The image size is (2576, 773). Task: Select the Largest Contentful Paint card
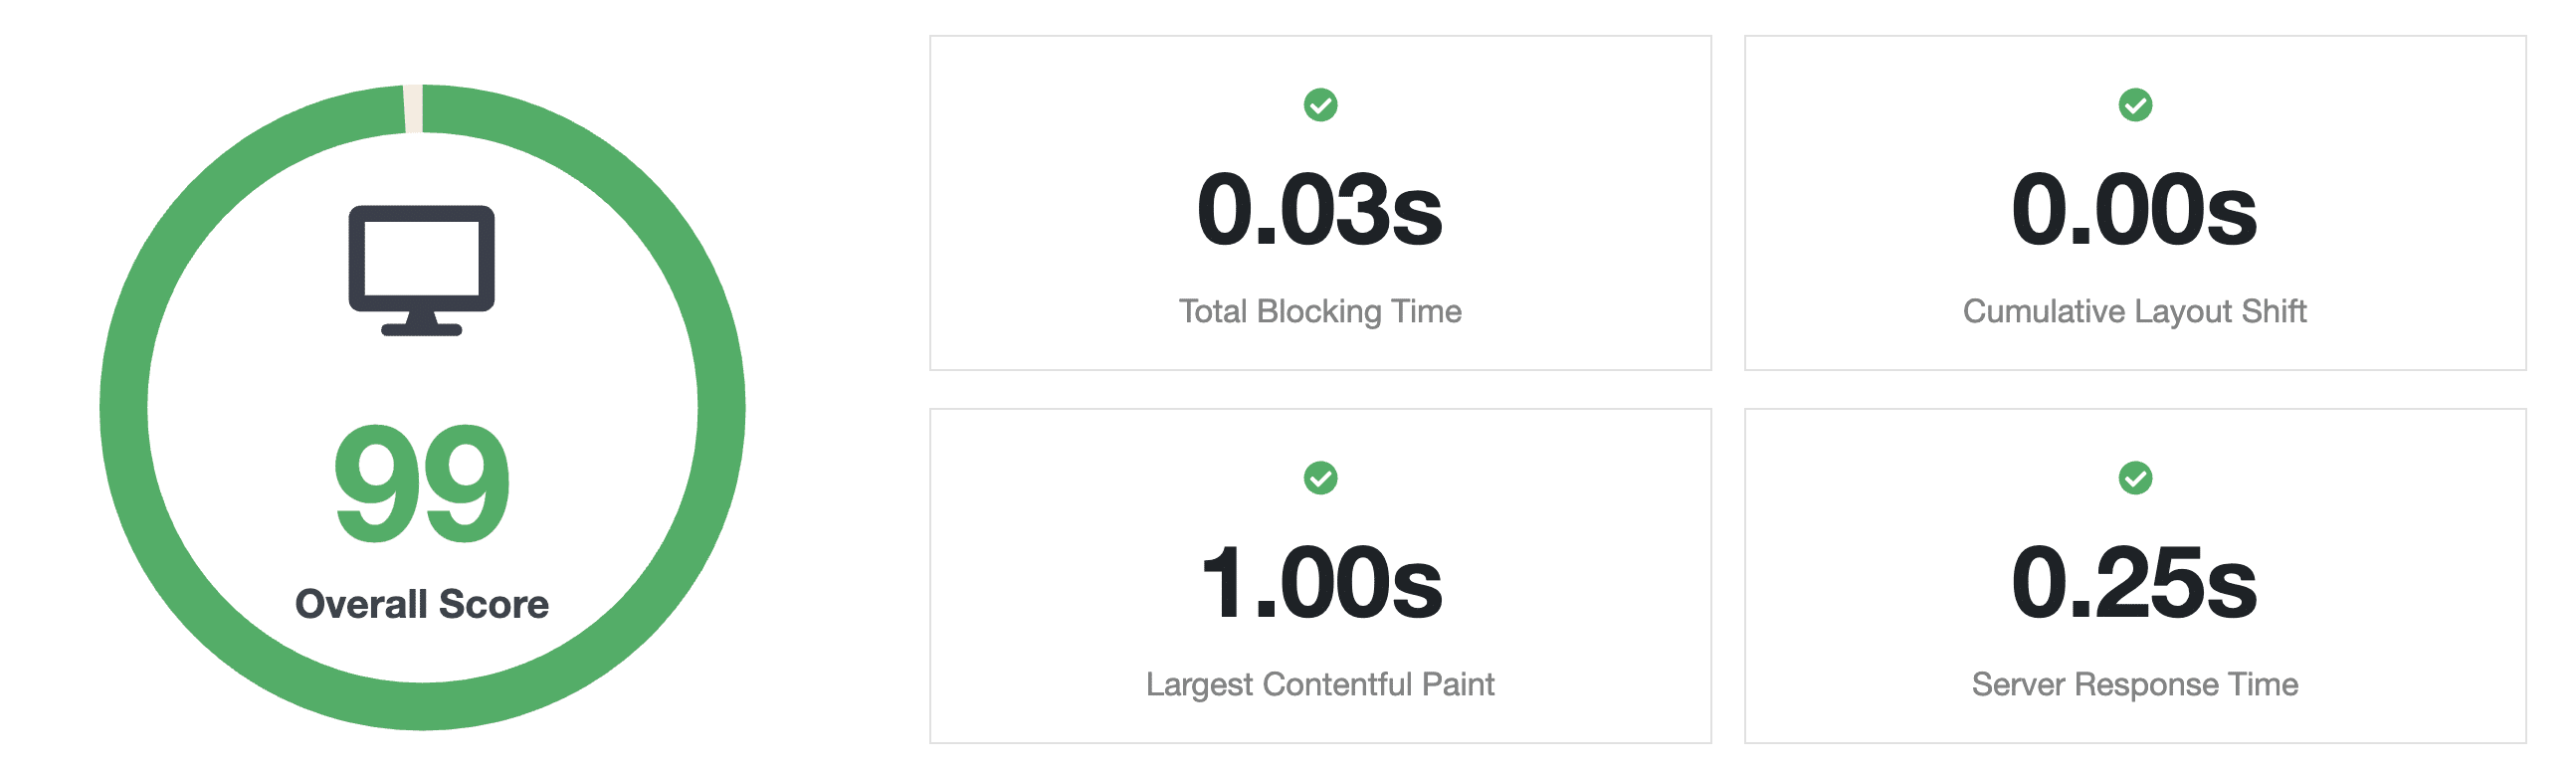tap(1320, 576)
